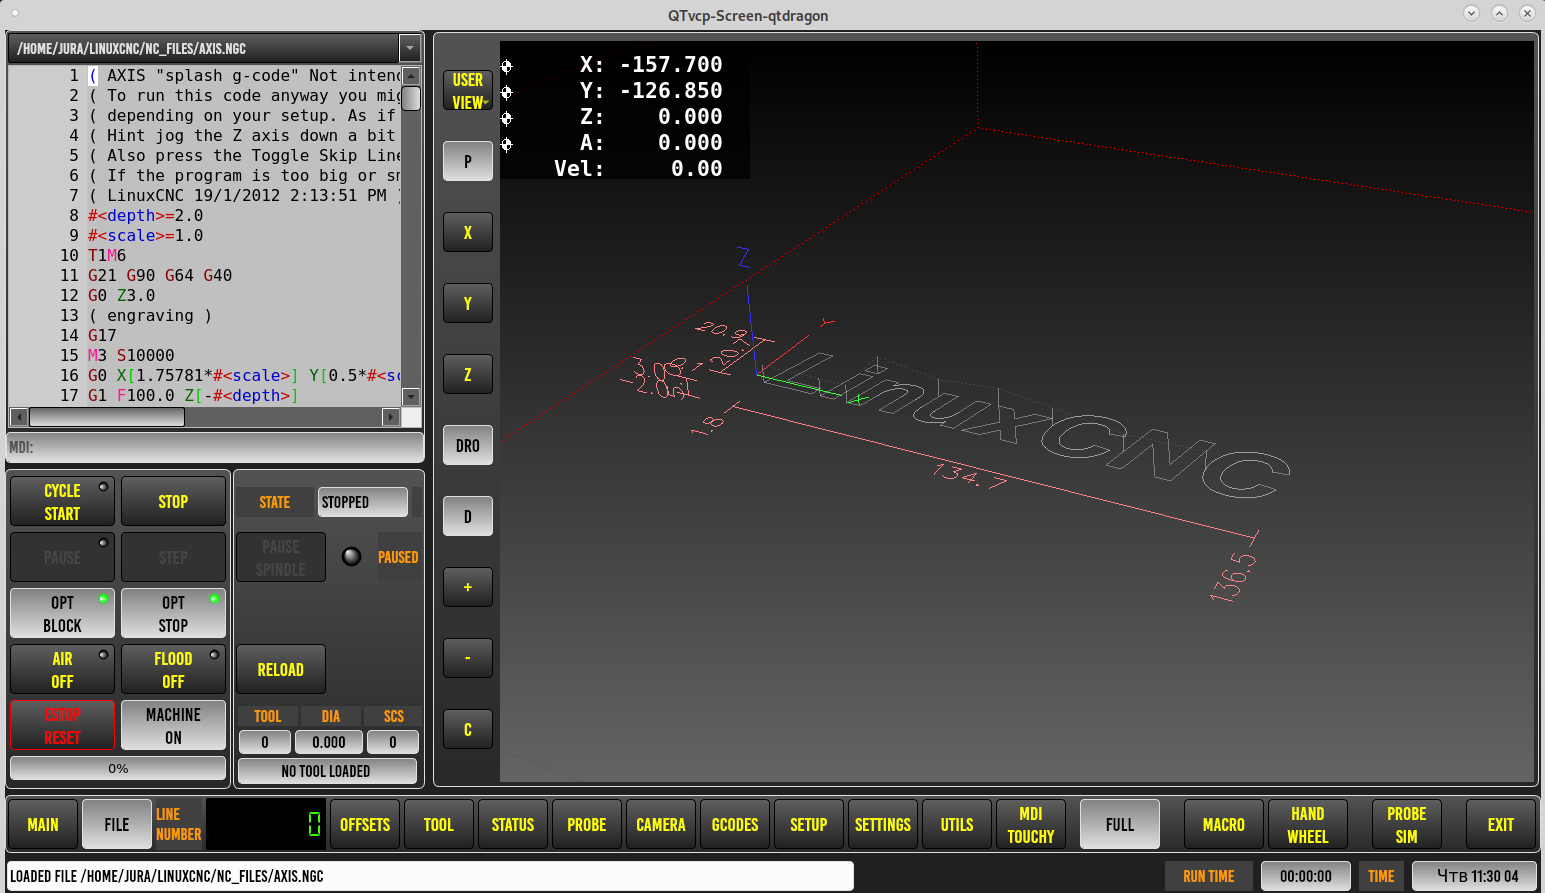This screenshot has width=1545, height=893.
Task: Click the G-code horizontal scrollbar handle
Action: pos(107,417)
